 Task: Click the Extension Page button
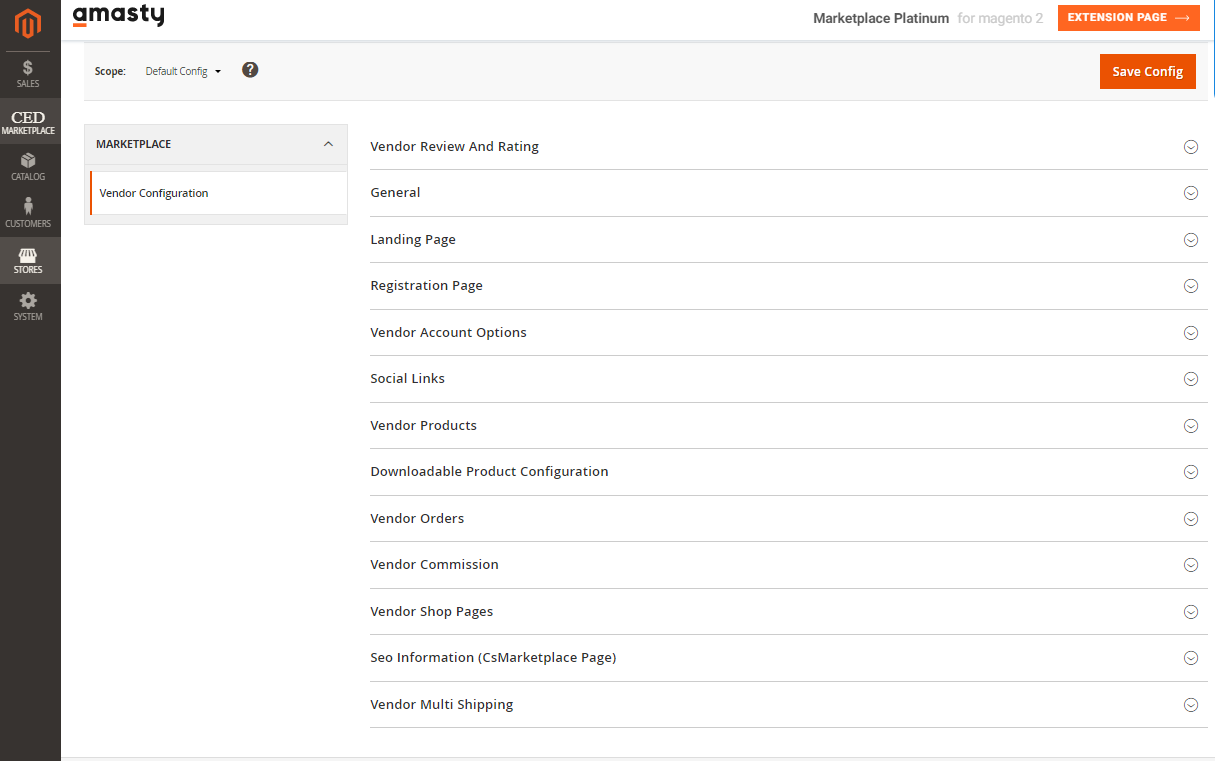[1128, 18]
